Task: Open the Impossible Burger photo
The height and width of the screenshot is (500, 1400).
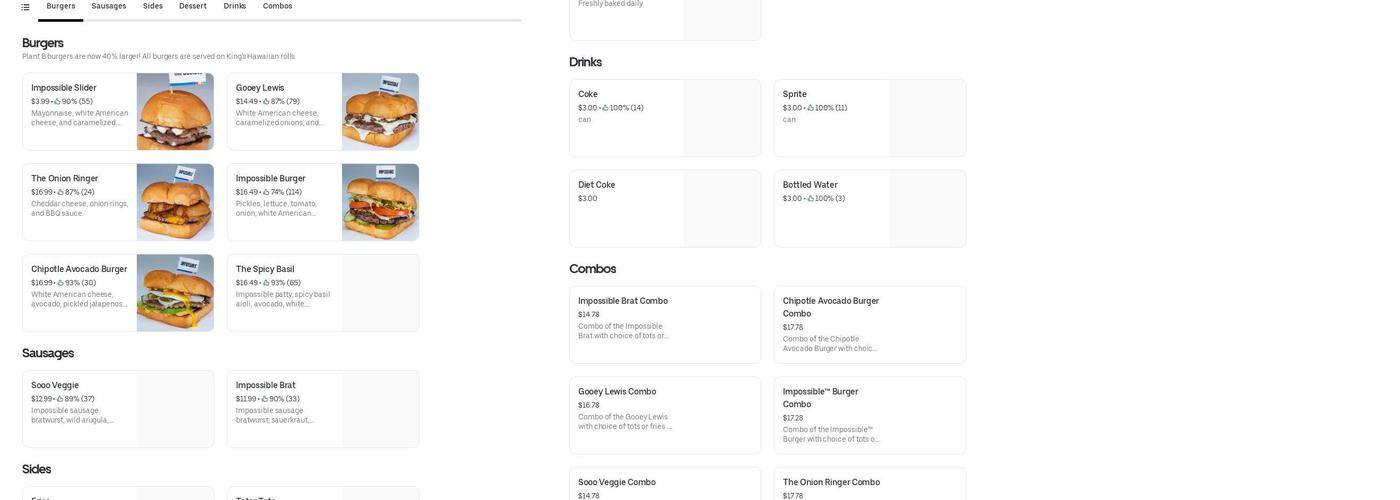Action: pos(380,203)
